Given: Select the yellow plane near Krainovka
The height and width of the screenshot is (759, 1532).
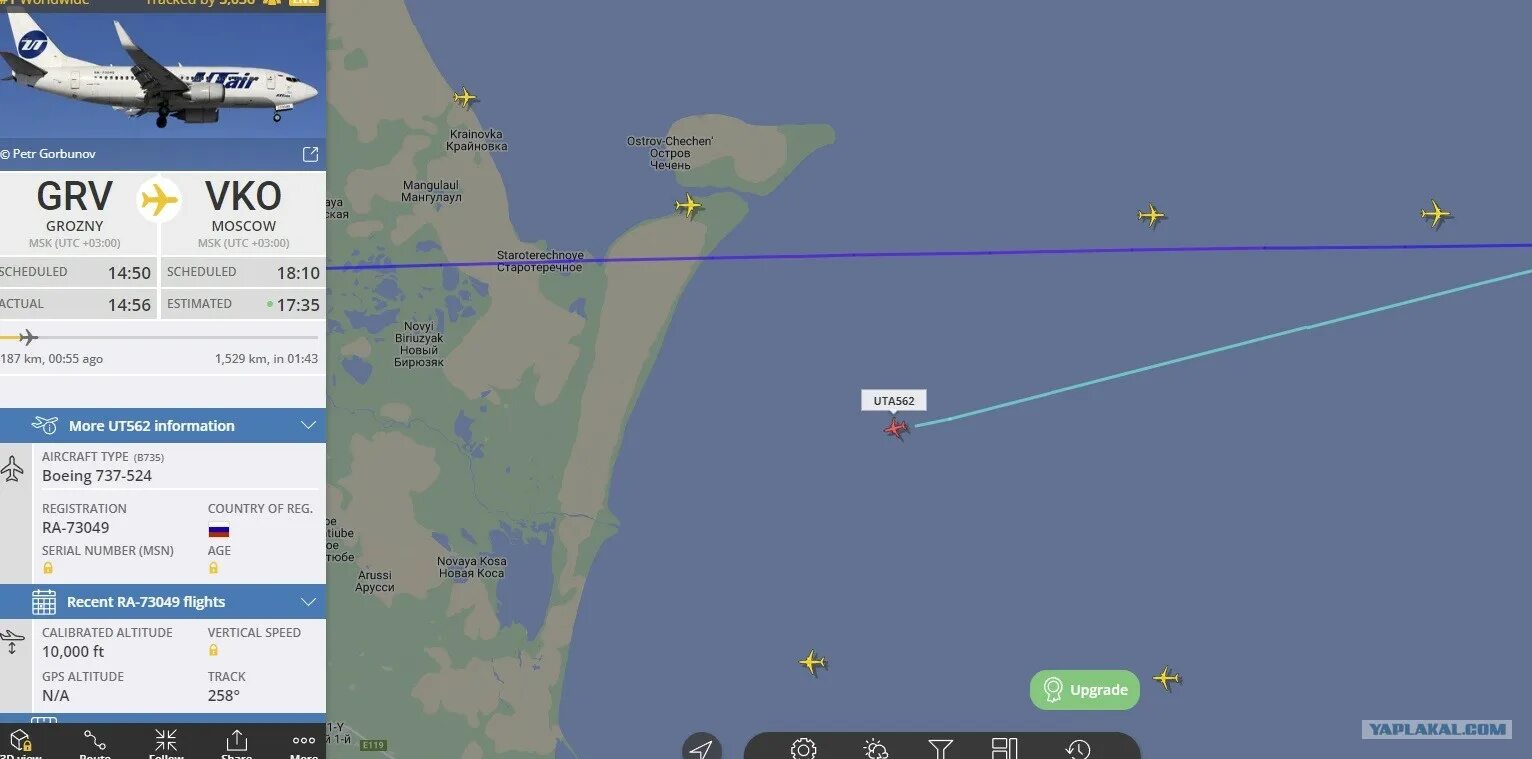Looking at the screenshot, I should point(465,98).
